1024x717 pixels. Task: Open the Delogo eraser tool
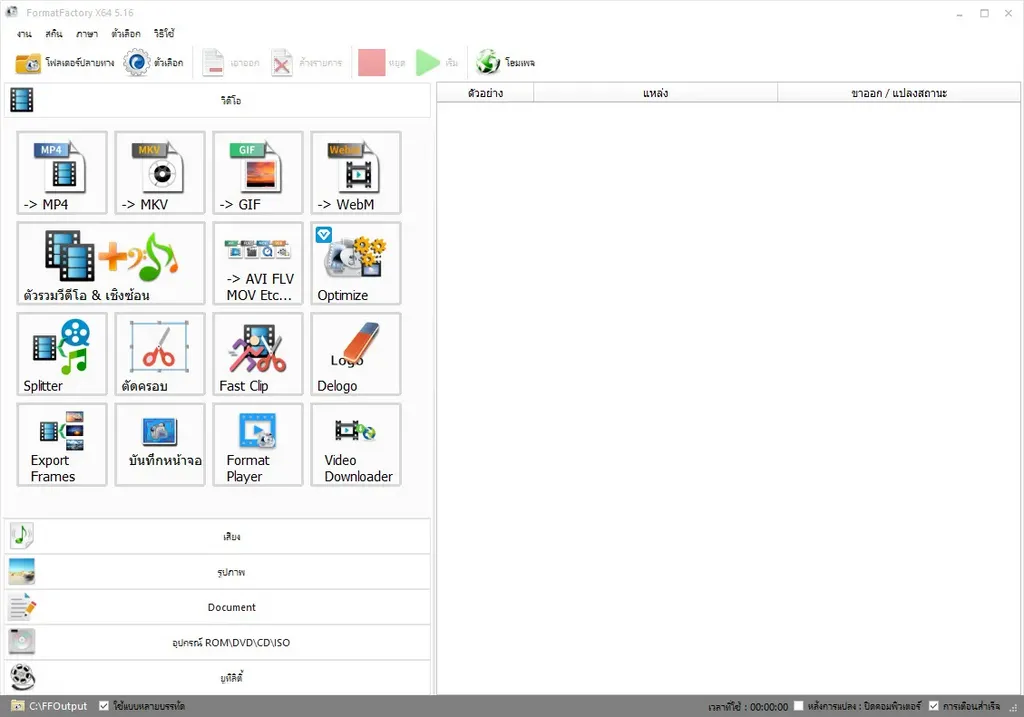(356, 354)
